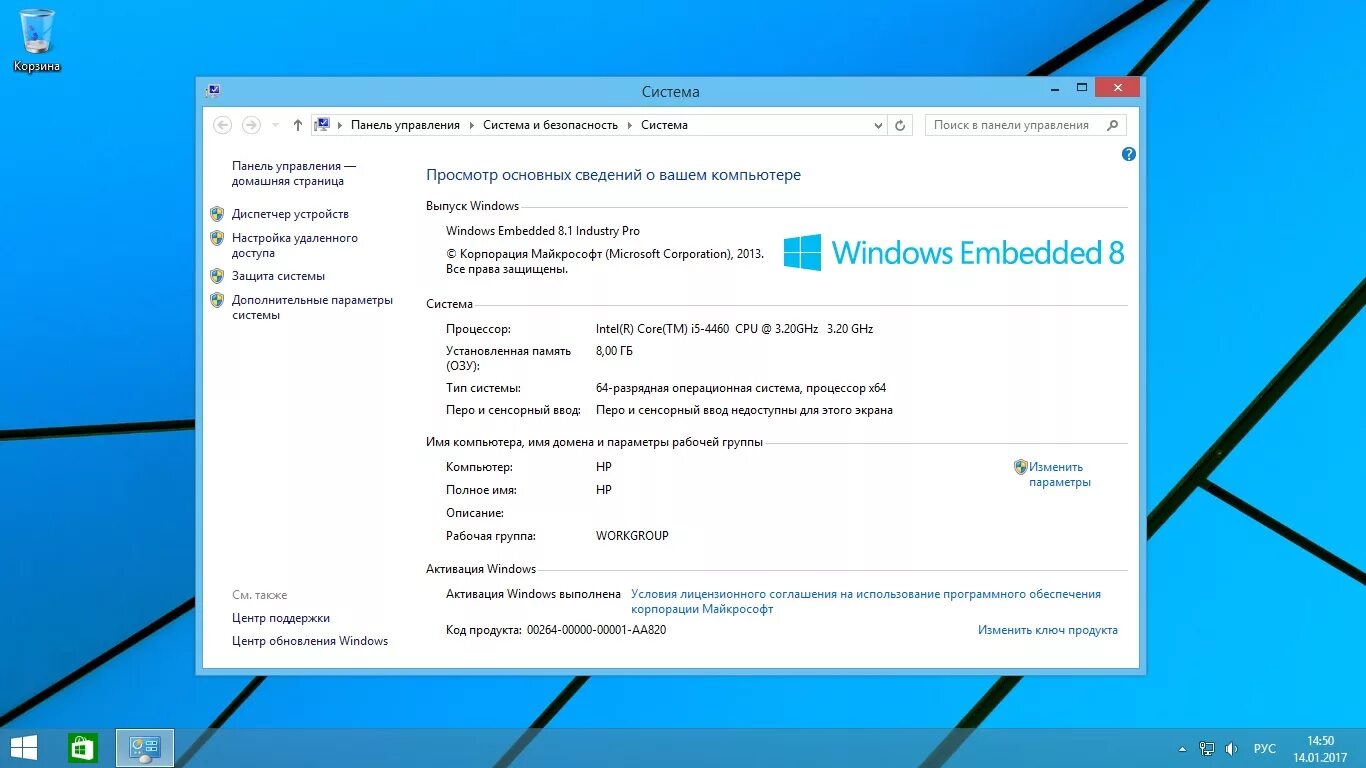Open the address bar dropdown arrow
1366x768 pixels.
tap(877, 124)
